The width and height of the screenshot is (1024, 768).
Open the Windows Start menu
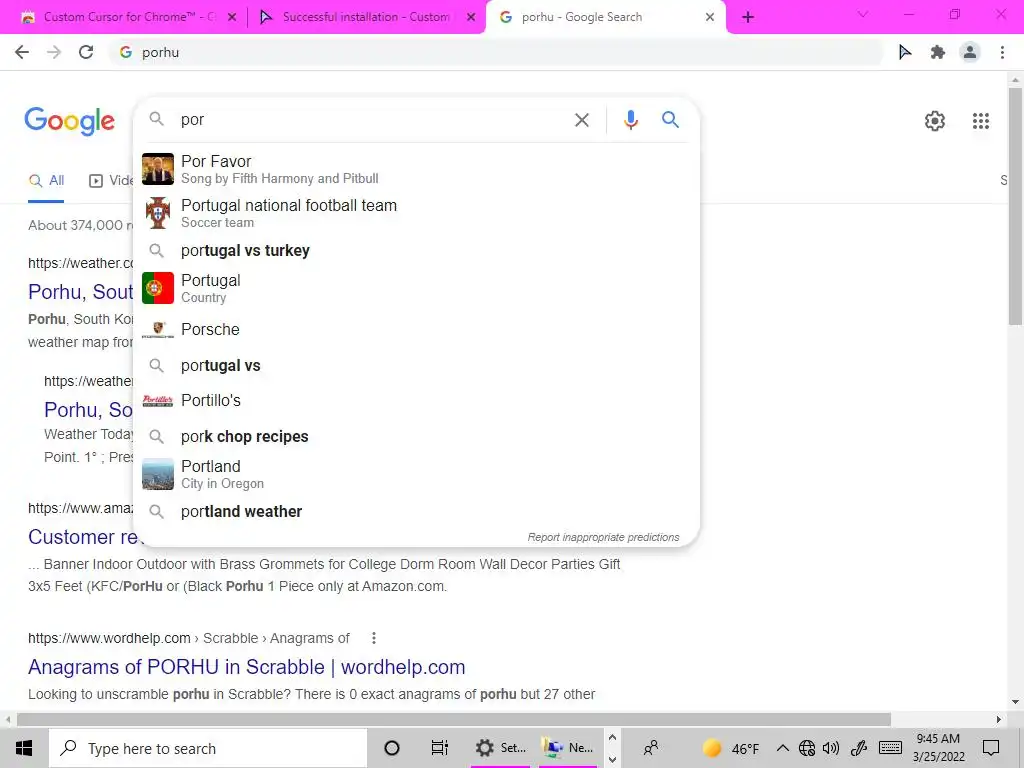coord(24,748)
